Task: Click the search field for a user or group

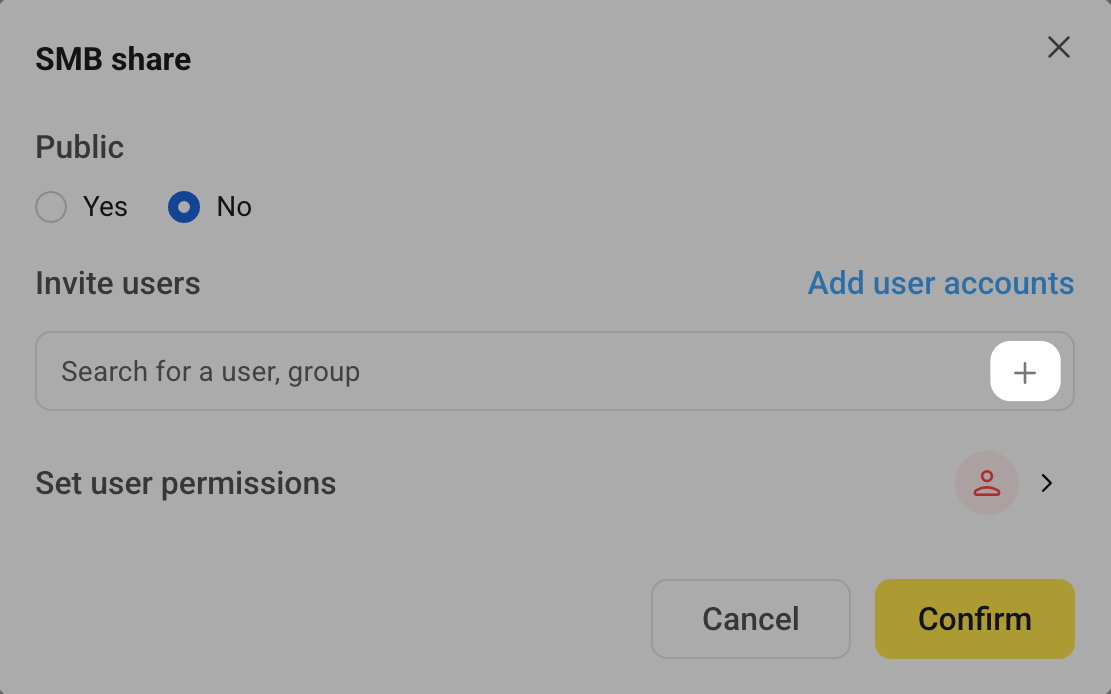Action: 450,371
